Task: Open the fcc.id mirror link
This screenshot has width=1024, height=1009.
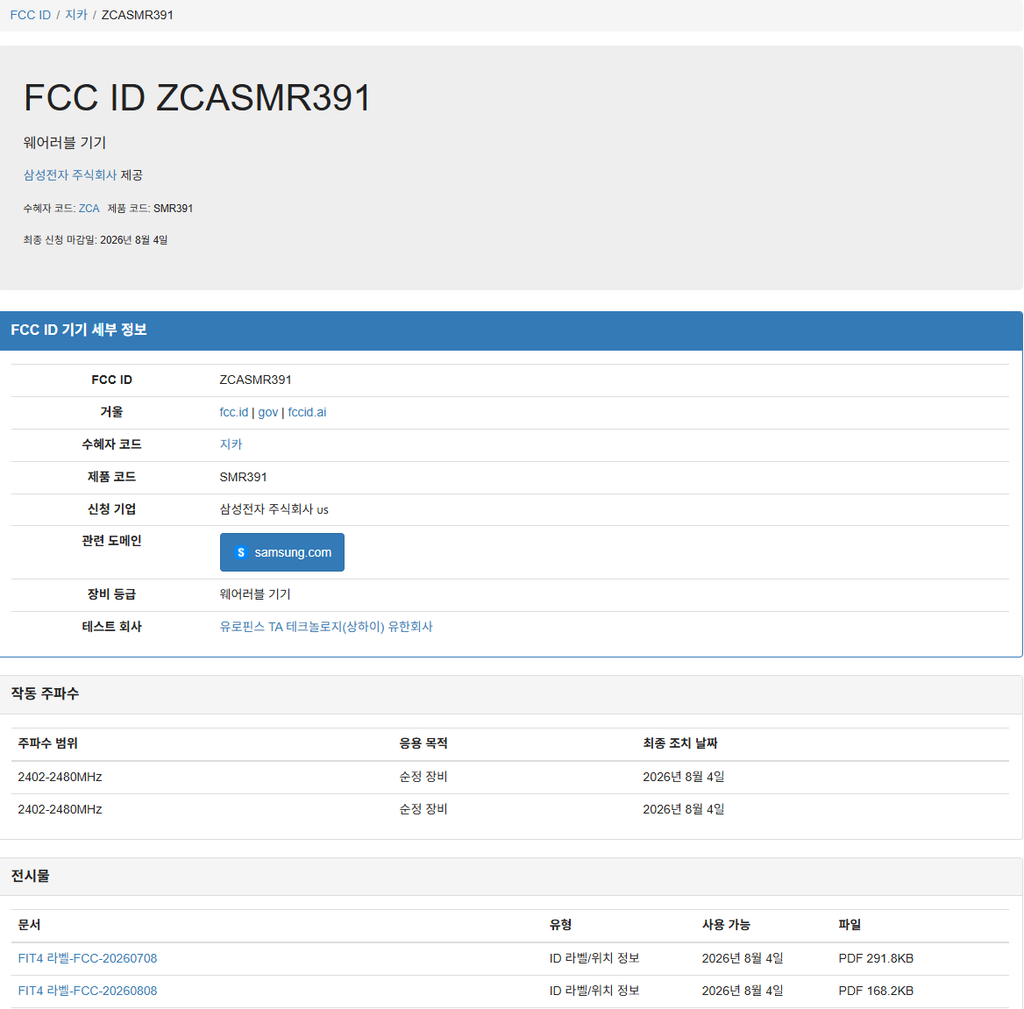Action: [x=234, y=412]
